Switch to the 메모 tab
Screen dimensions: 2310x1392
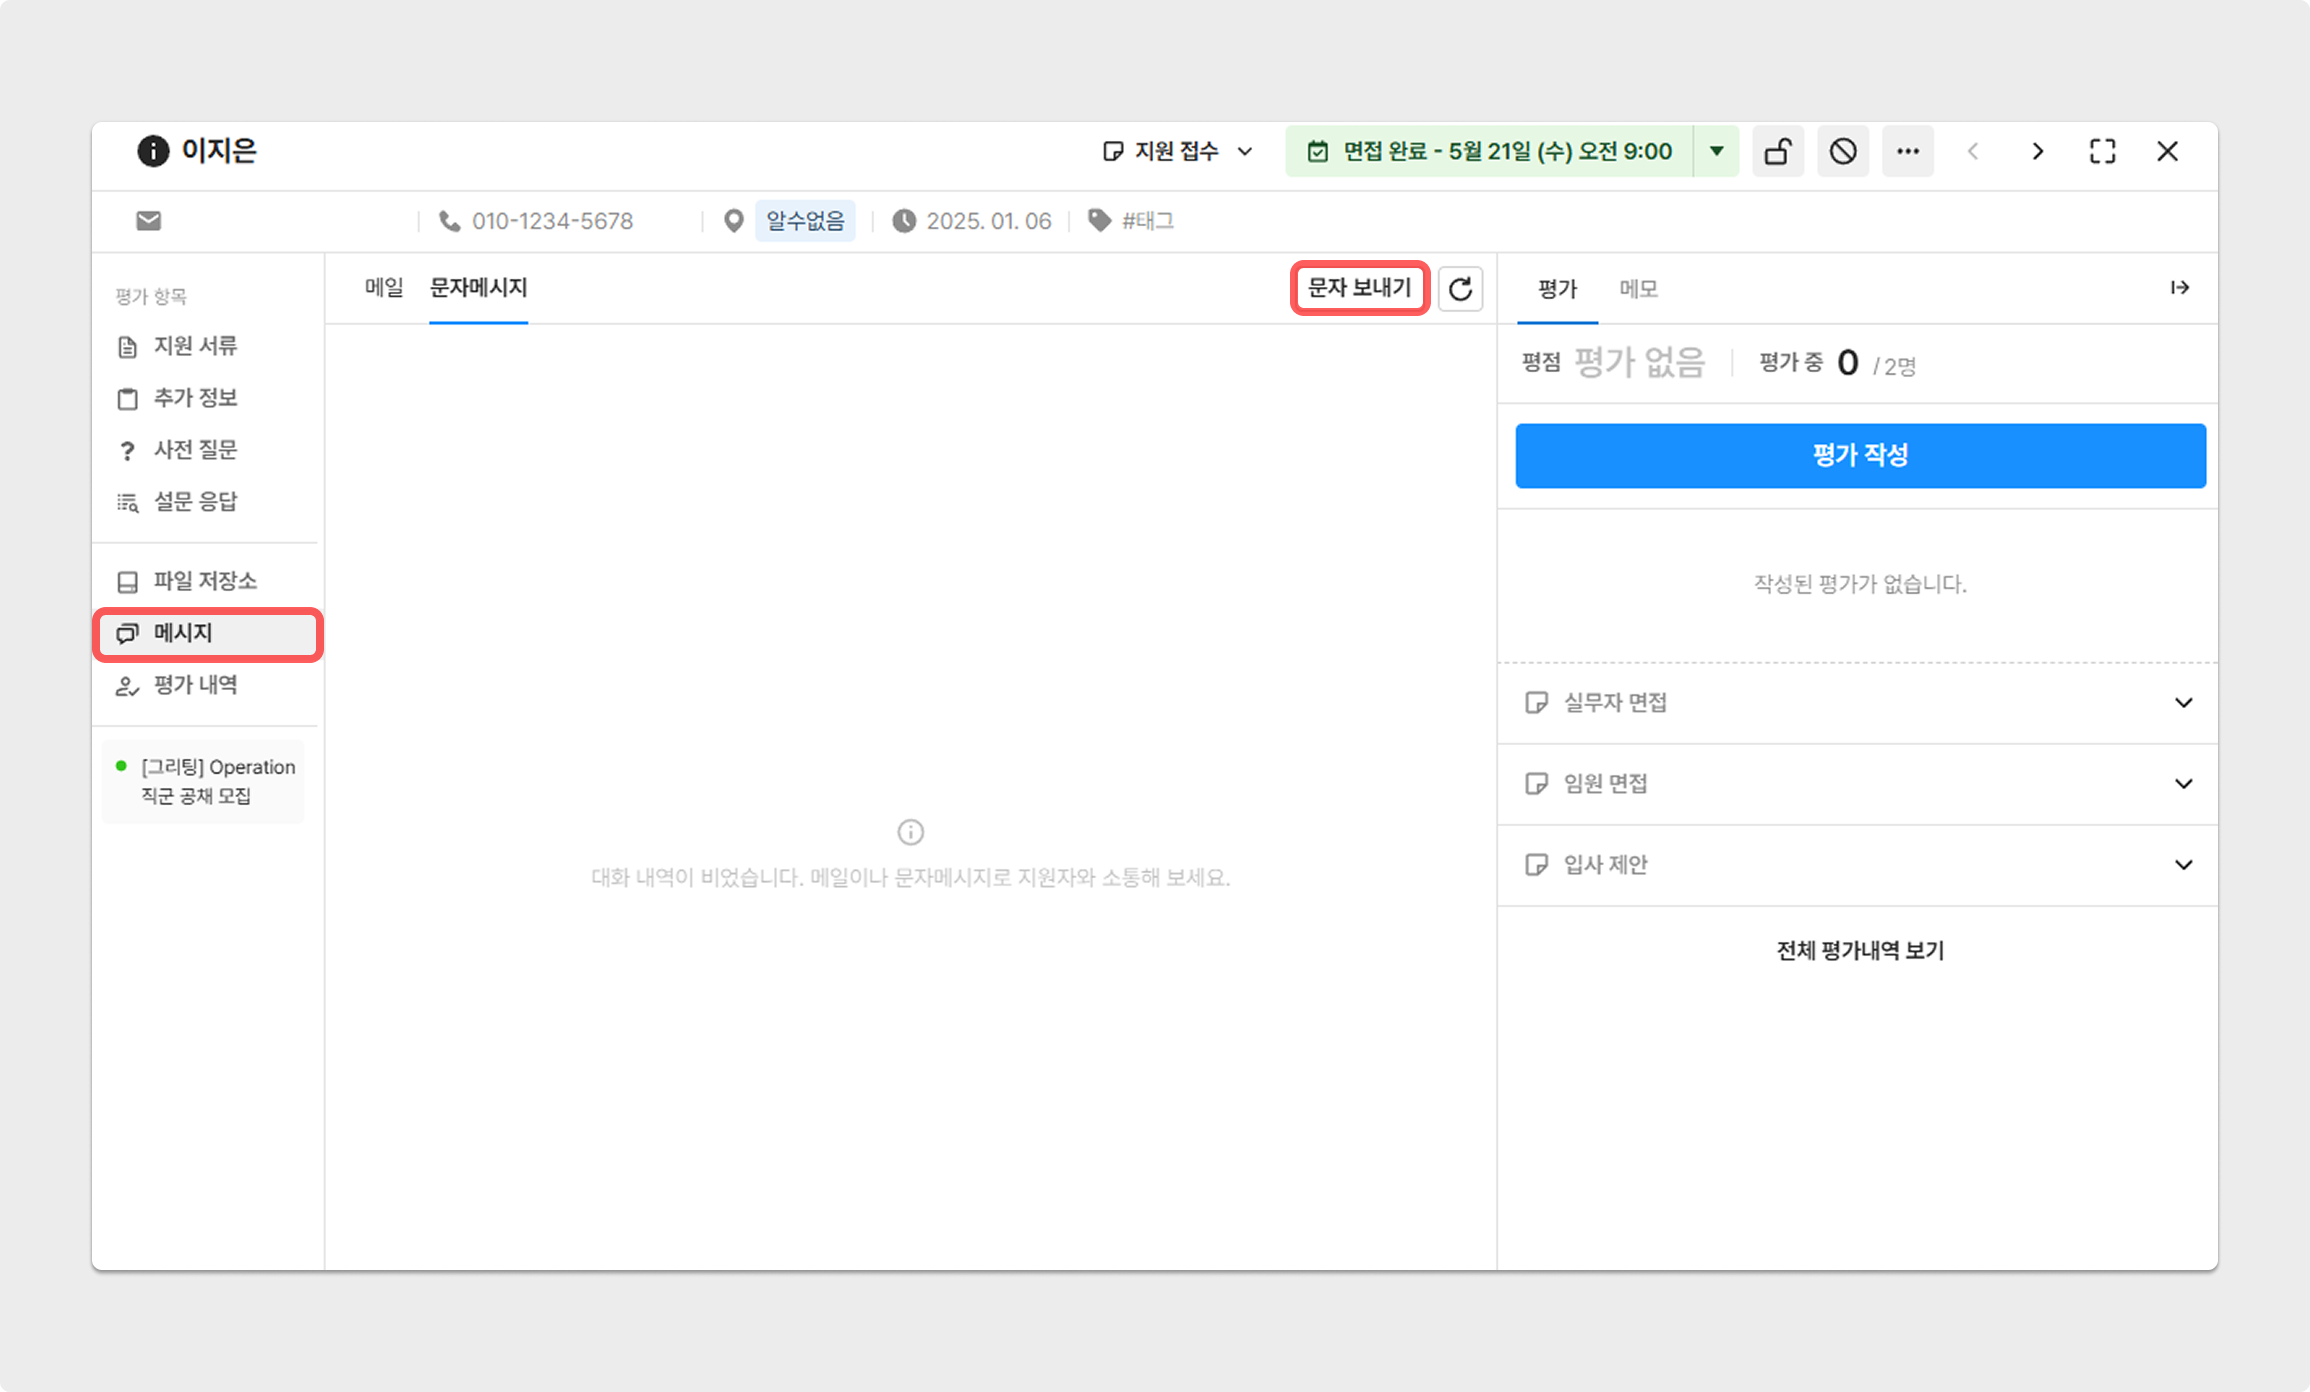pyautogui.click(x=1638, y=289)
